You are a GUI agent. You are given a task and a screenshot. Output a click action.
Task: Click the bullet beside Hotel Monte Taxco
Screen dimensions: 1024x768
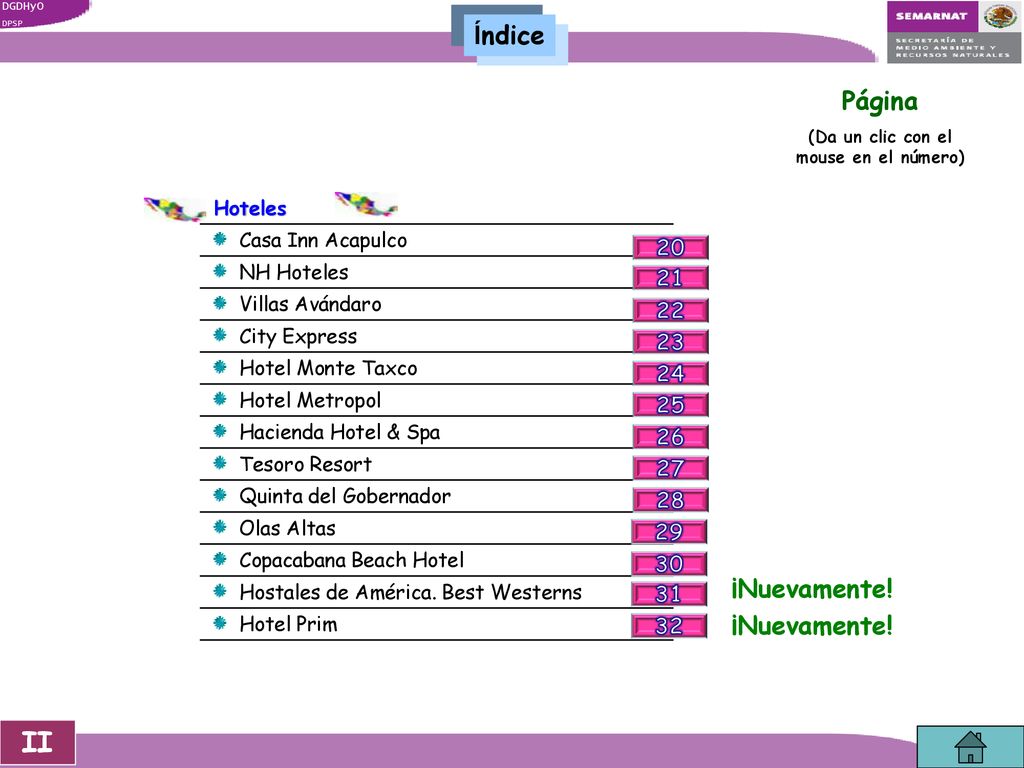(x=220, y=366)
